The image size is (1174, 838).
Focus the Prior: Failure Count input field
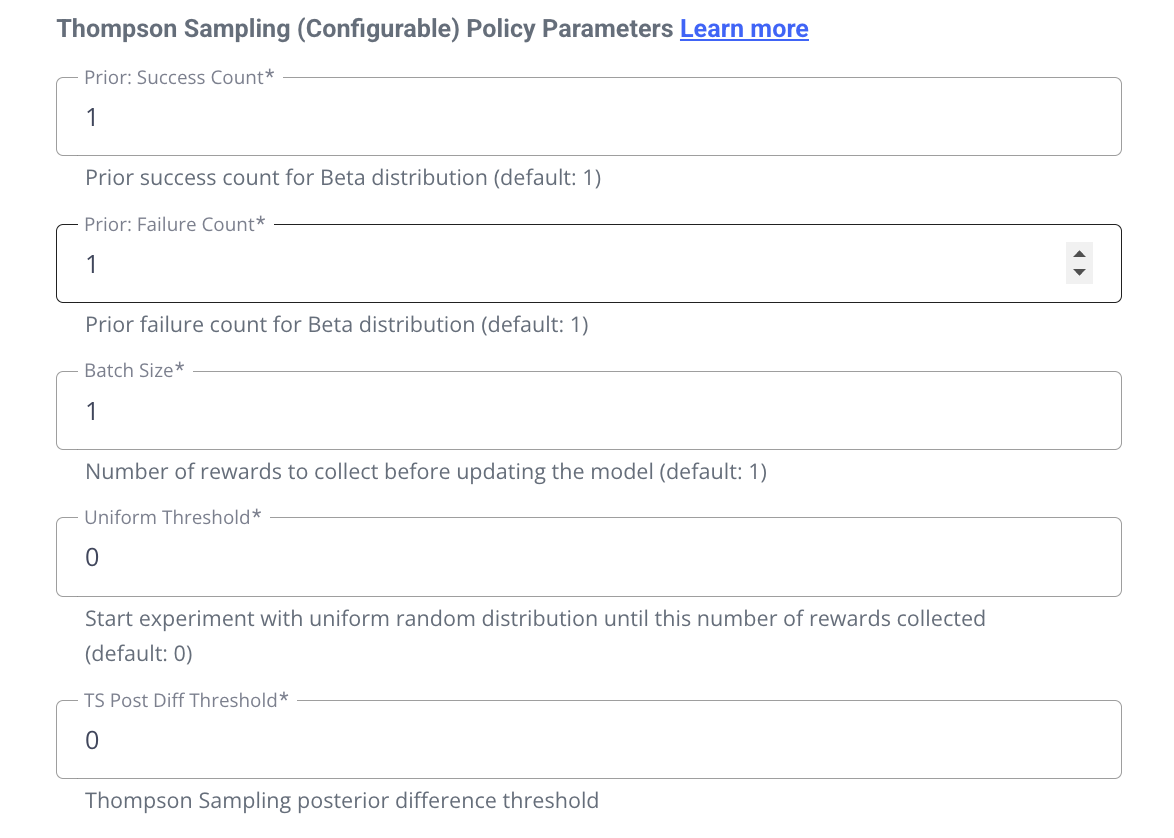tap(560, 265)
